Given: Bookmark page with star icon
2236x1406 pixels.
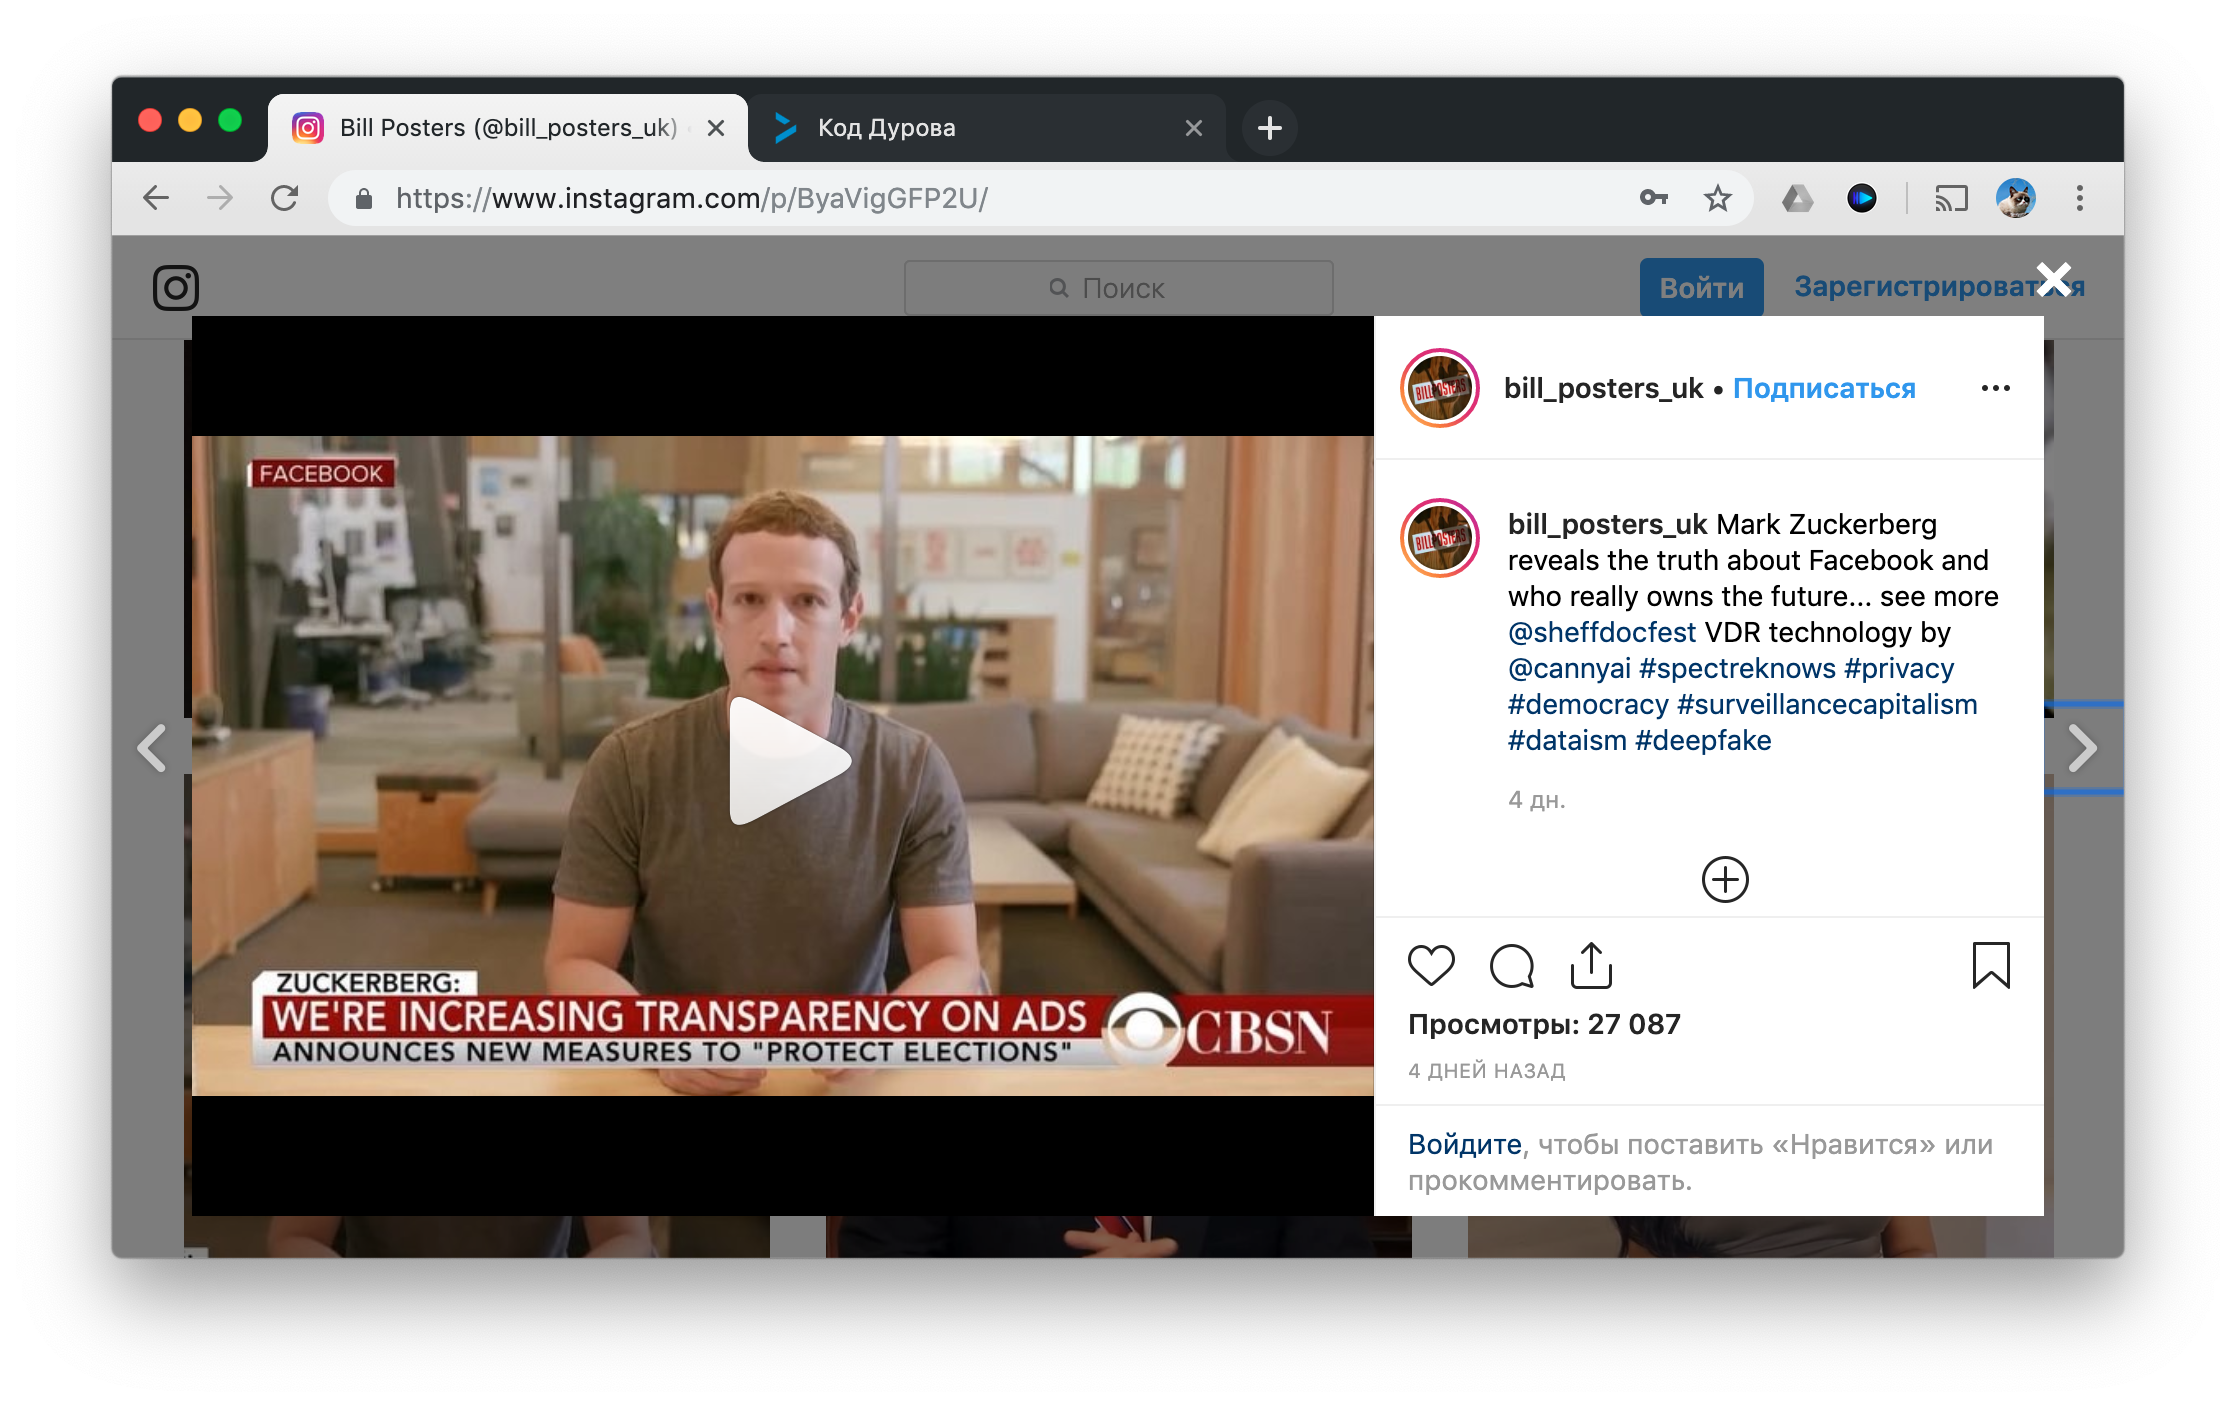Looking at the screenshot, I should click(x=1717, y=198).
